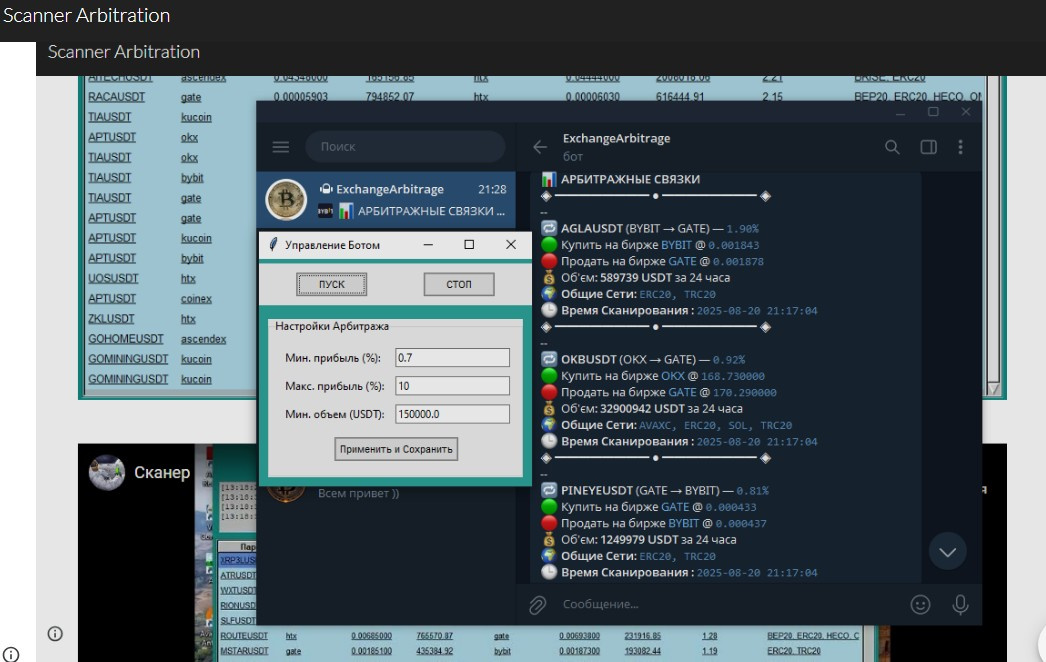Click the Сообщение message input field

[720, 604]
